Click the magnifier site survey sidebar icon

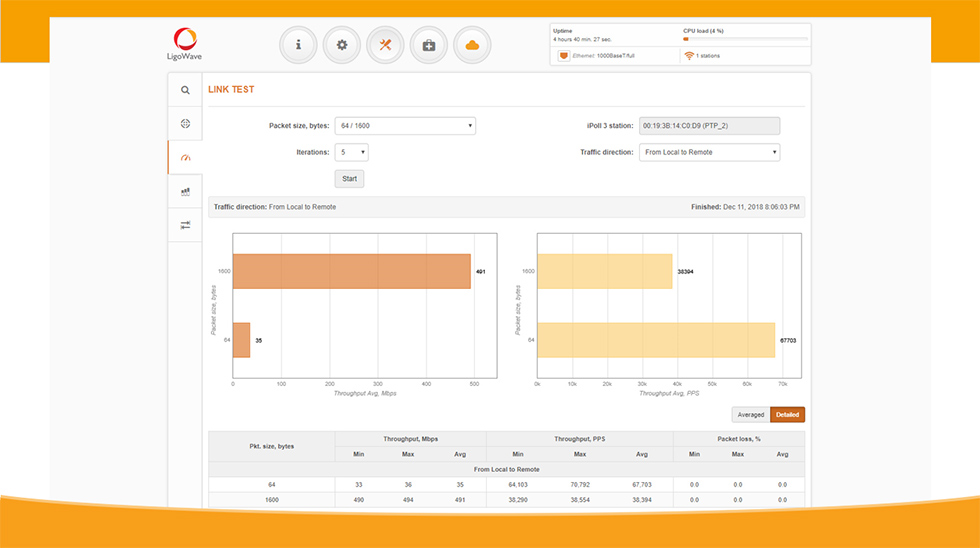click(x=185, y=90)
